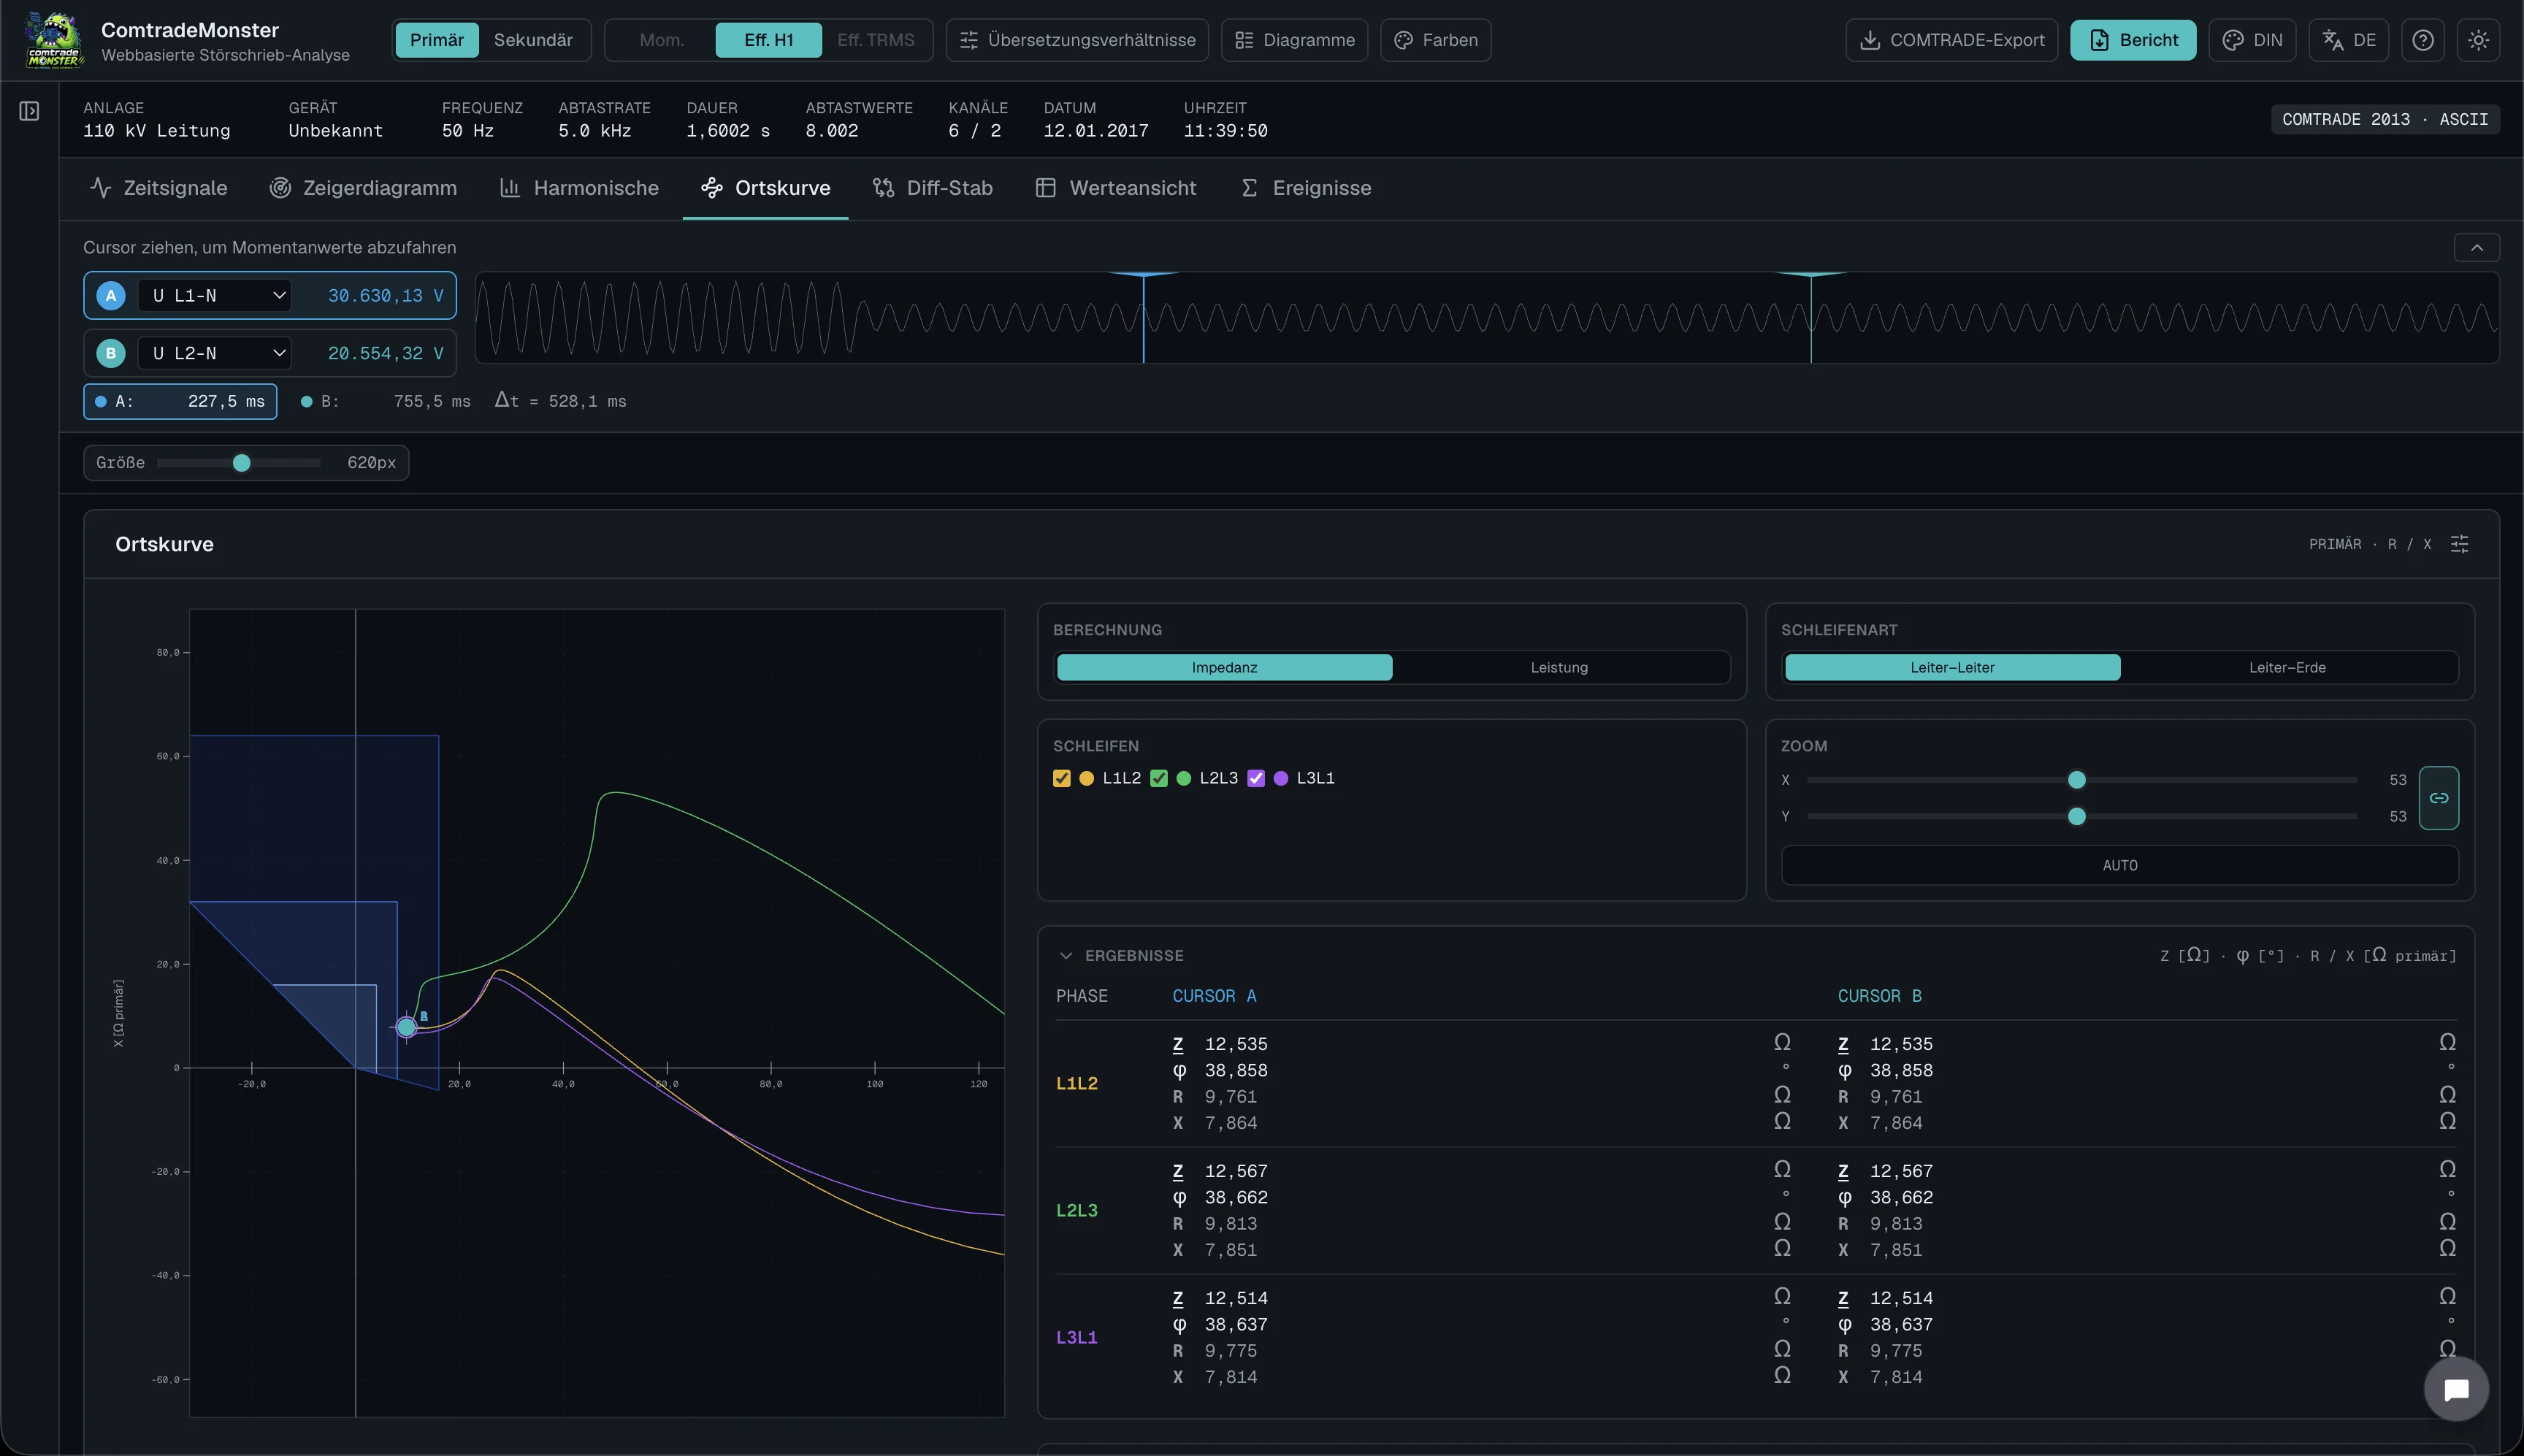Select Eff. H1 value mode

coord(769,40)
